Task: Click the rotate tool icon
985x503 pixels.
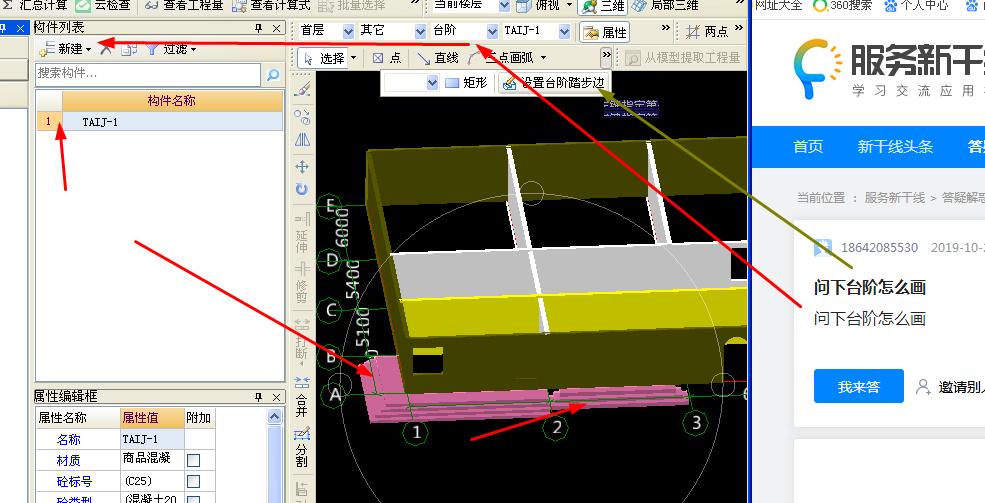Action: (x=302, y=189)
